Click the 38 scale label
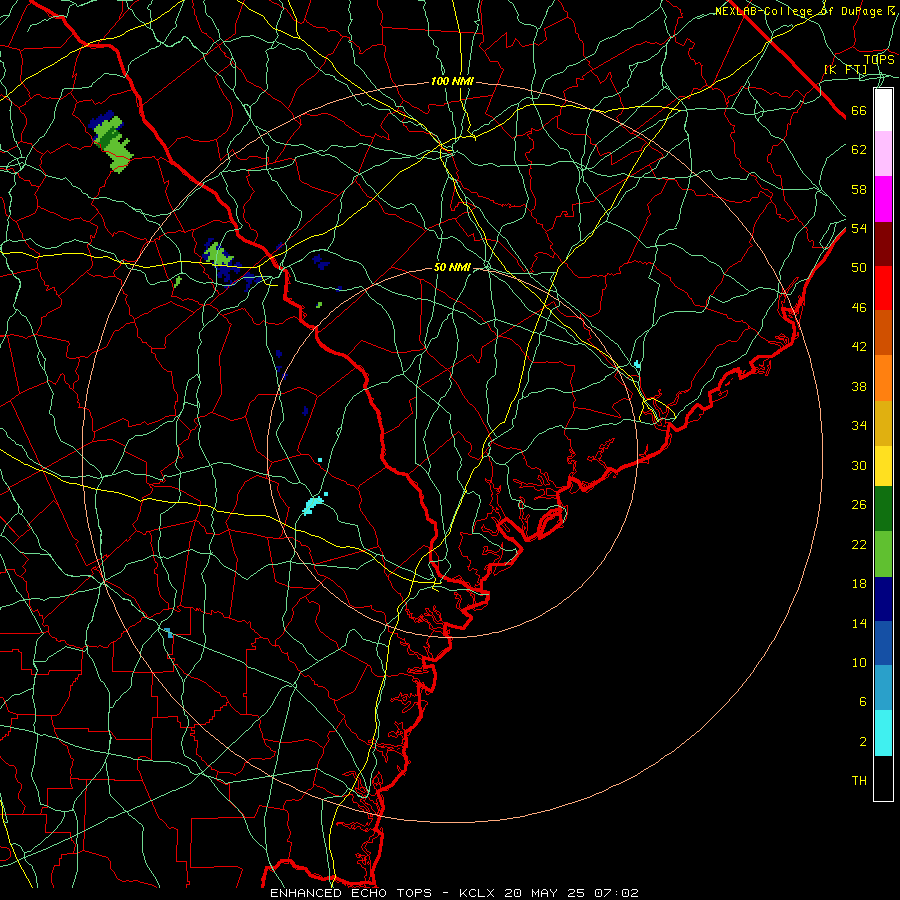Screen dimensions: 900x900 pos(859,386)
